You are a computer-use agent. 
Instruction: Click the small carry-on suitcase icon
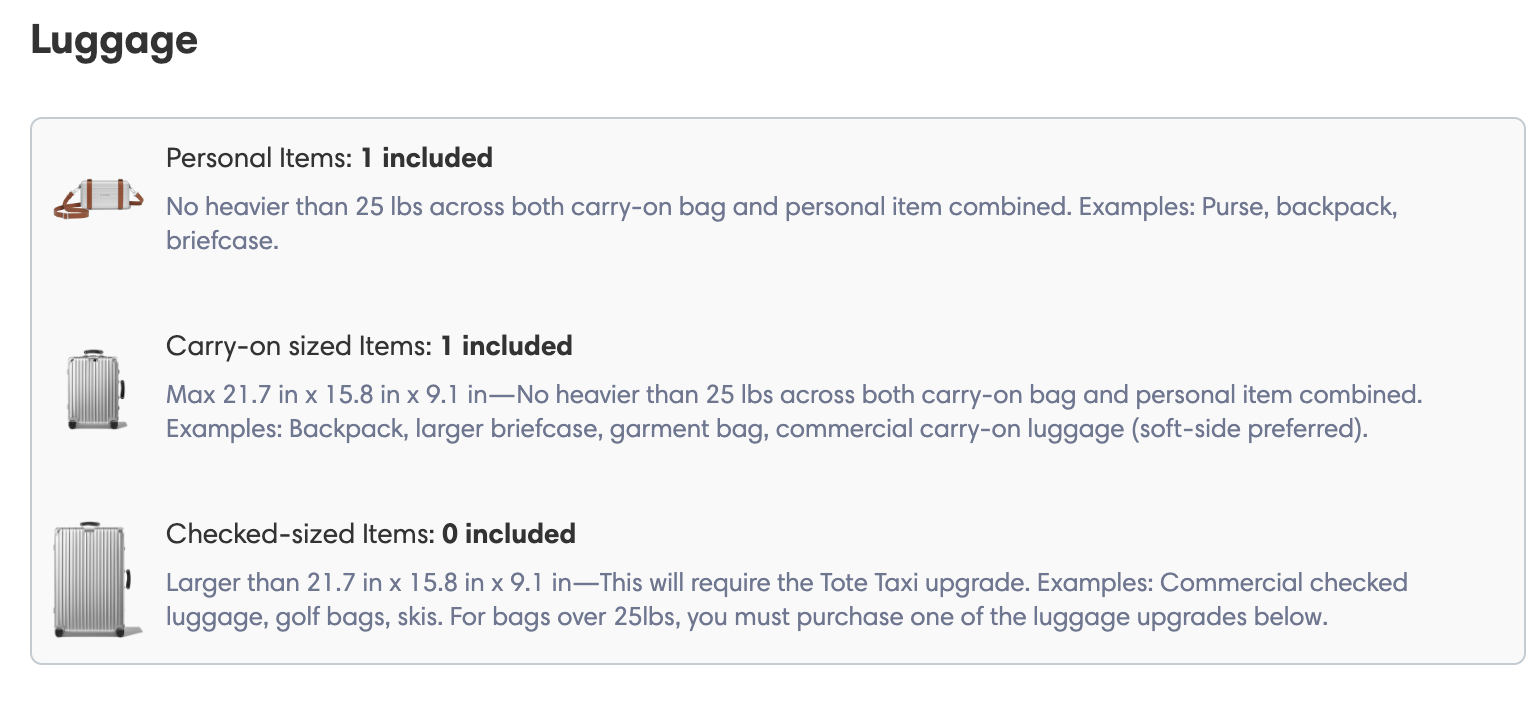(98, 391)
